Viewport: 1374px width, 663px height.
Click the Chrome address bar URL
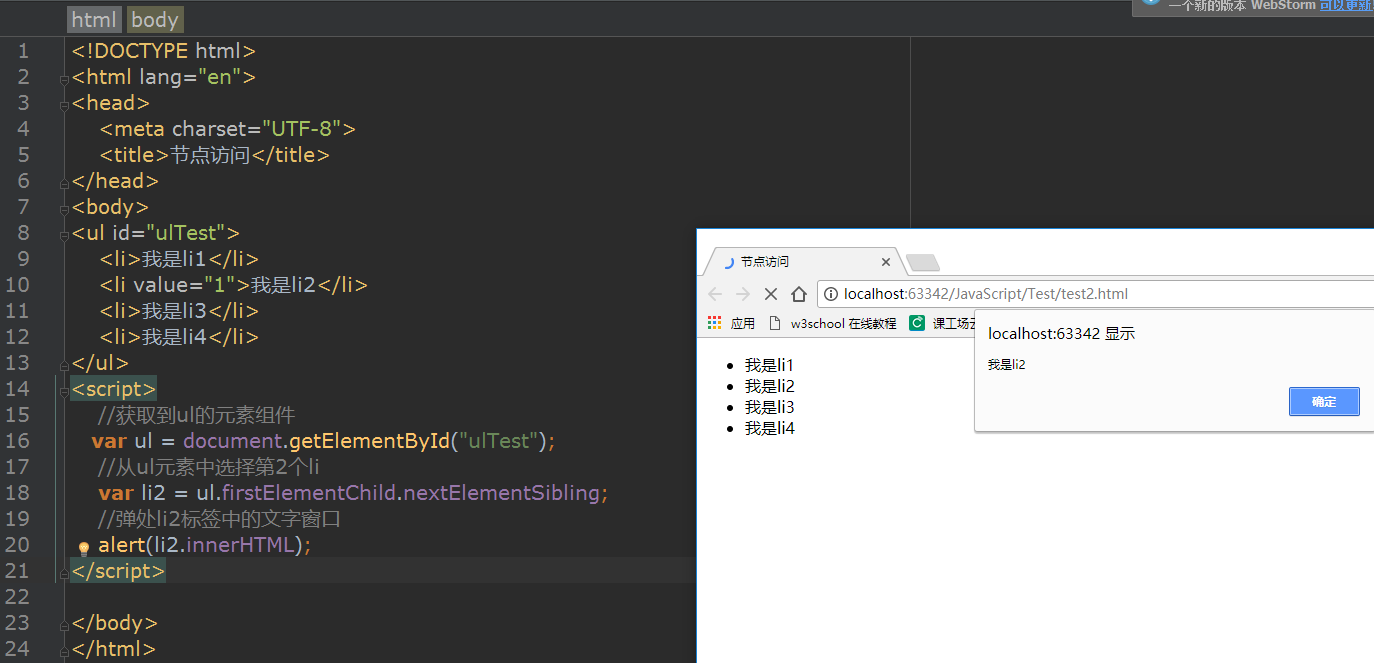(986, 294)
